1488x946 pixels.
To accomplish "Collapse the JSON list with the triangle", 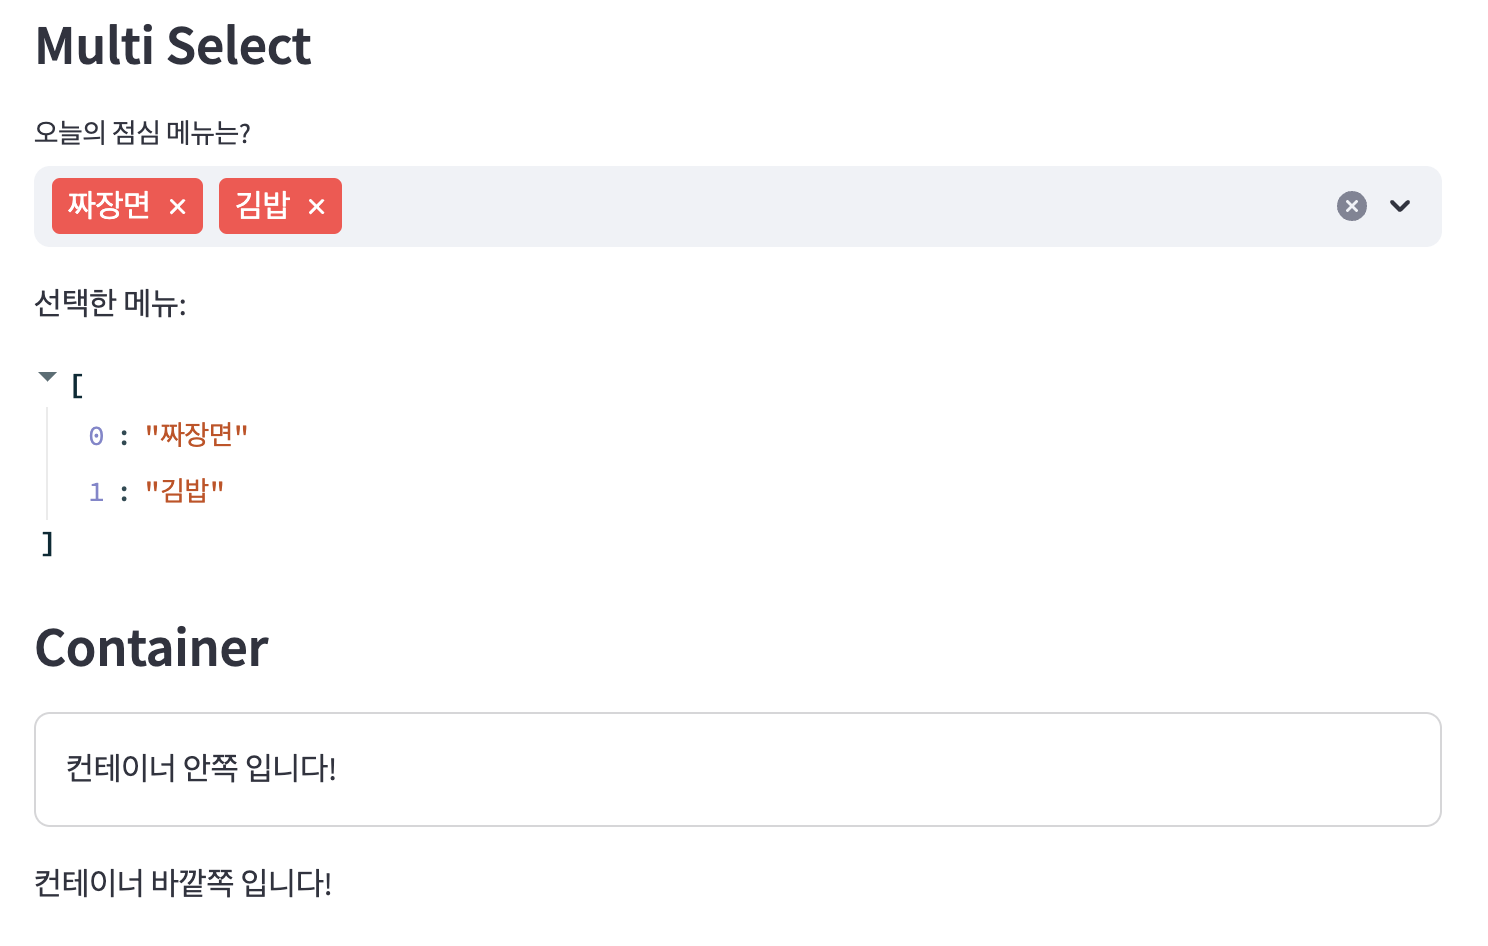I will 47,377.
